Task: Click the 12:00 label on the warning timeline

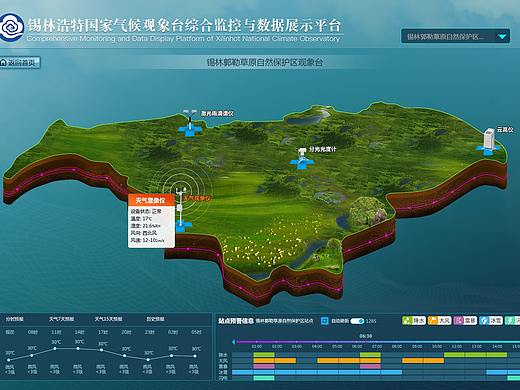Action: pos(457,347)
